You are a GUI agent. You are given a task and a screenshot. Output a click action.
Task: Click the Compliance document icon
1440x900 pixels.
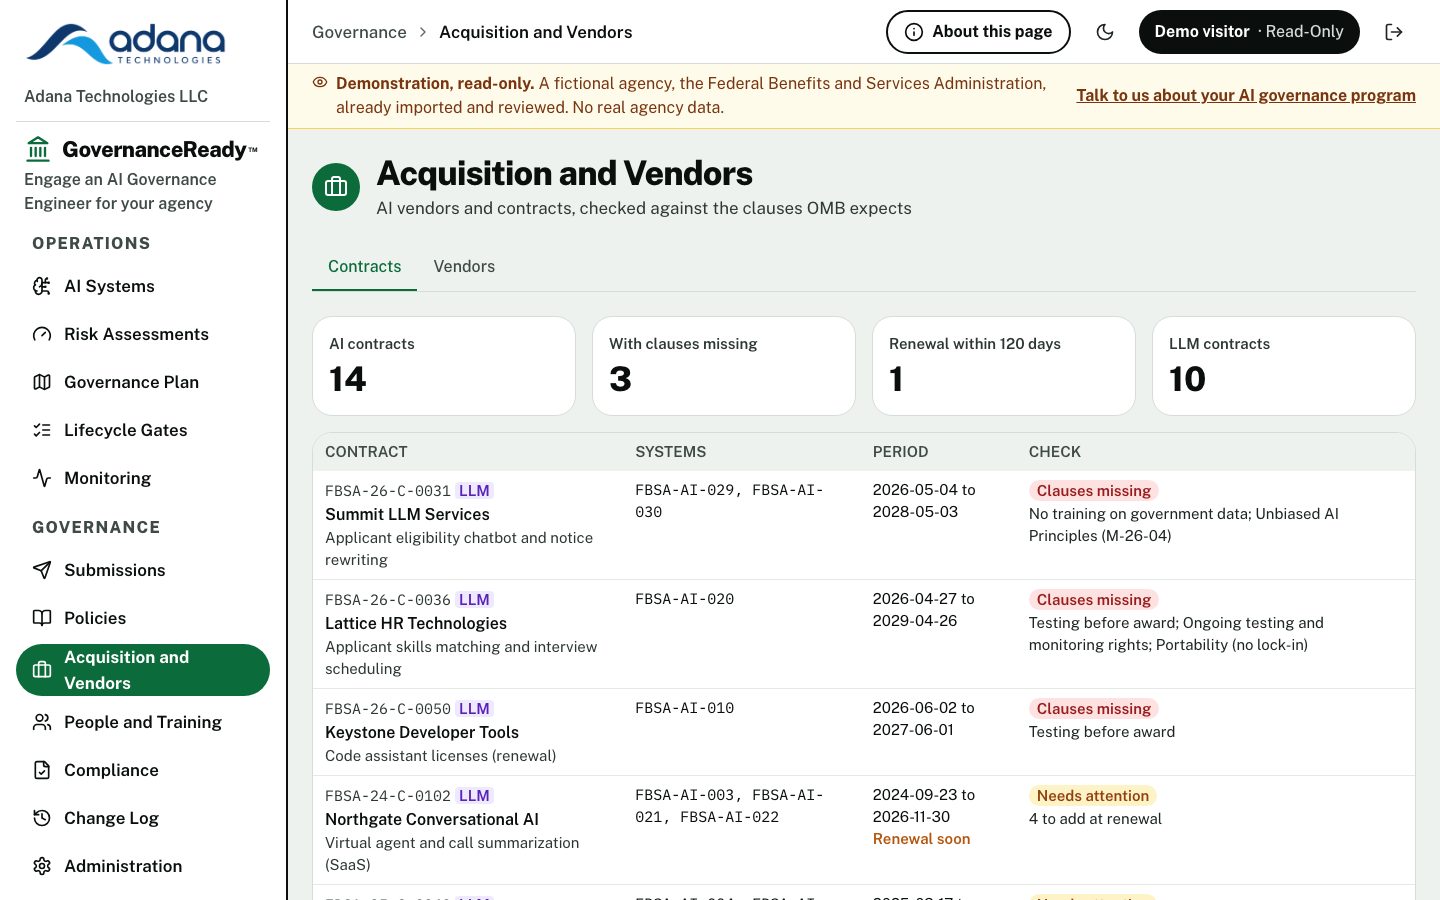(x=42, y=770)
